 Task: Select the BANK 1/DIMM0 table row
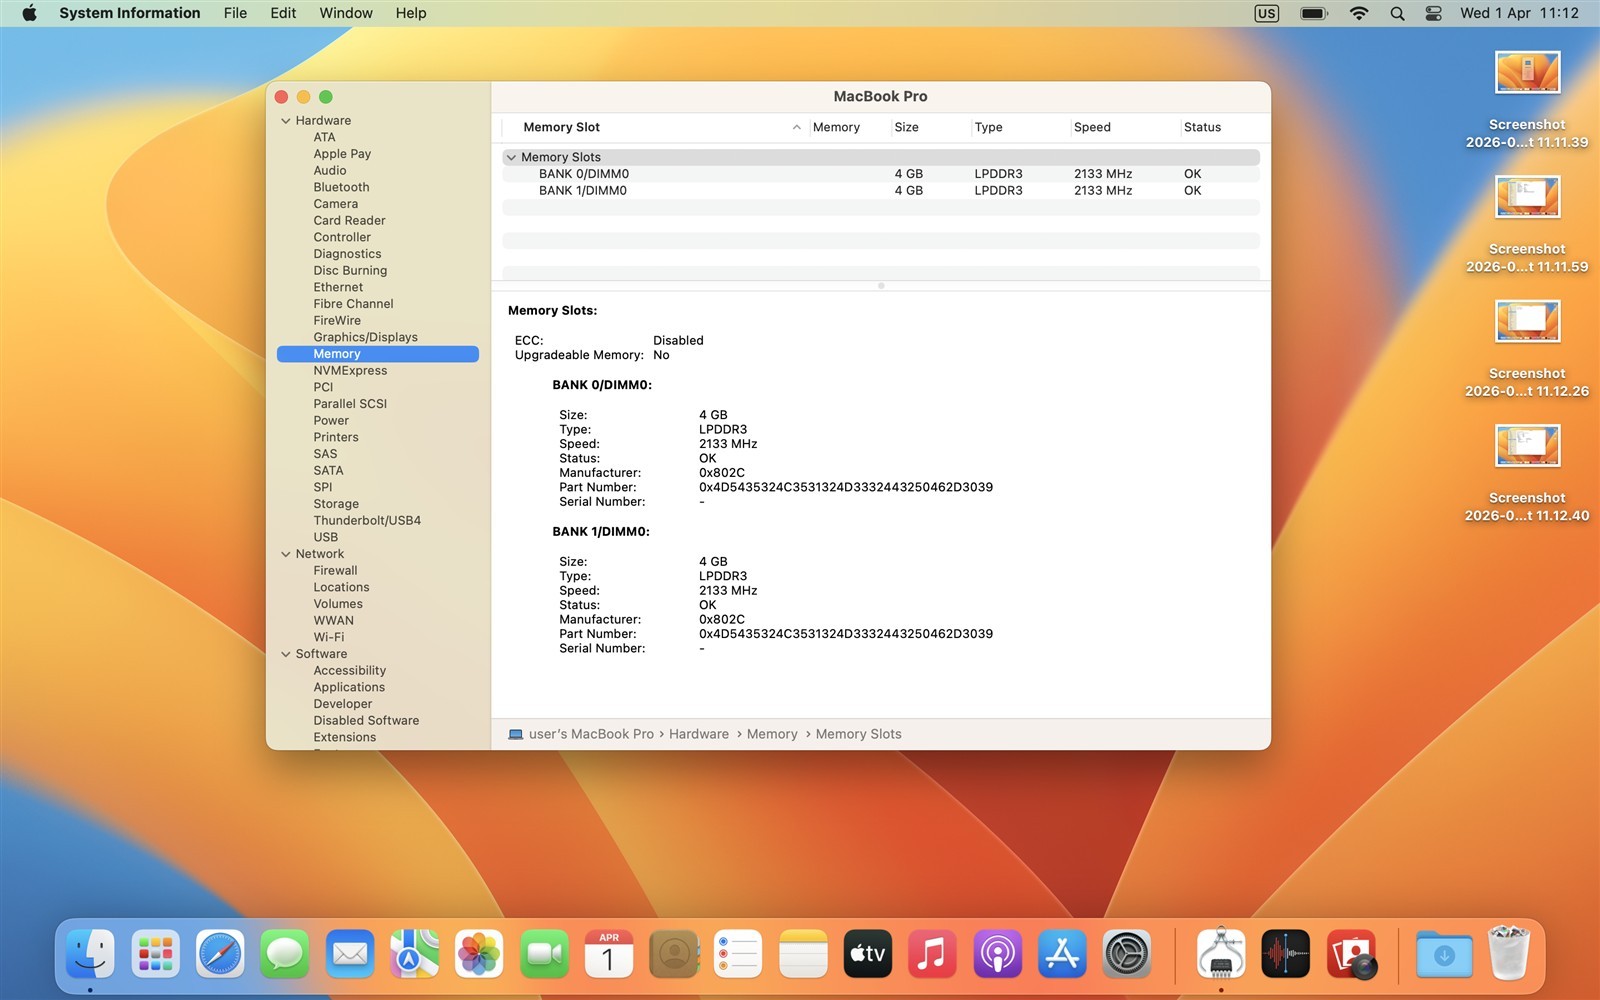point(582,190)
